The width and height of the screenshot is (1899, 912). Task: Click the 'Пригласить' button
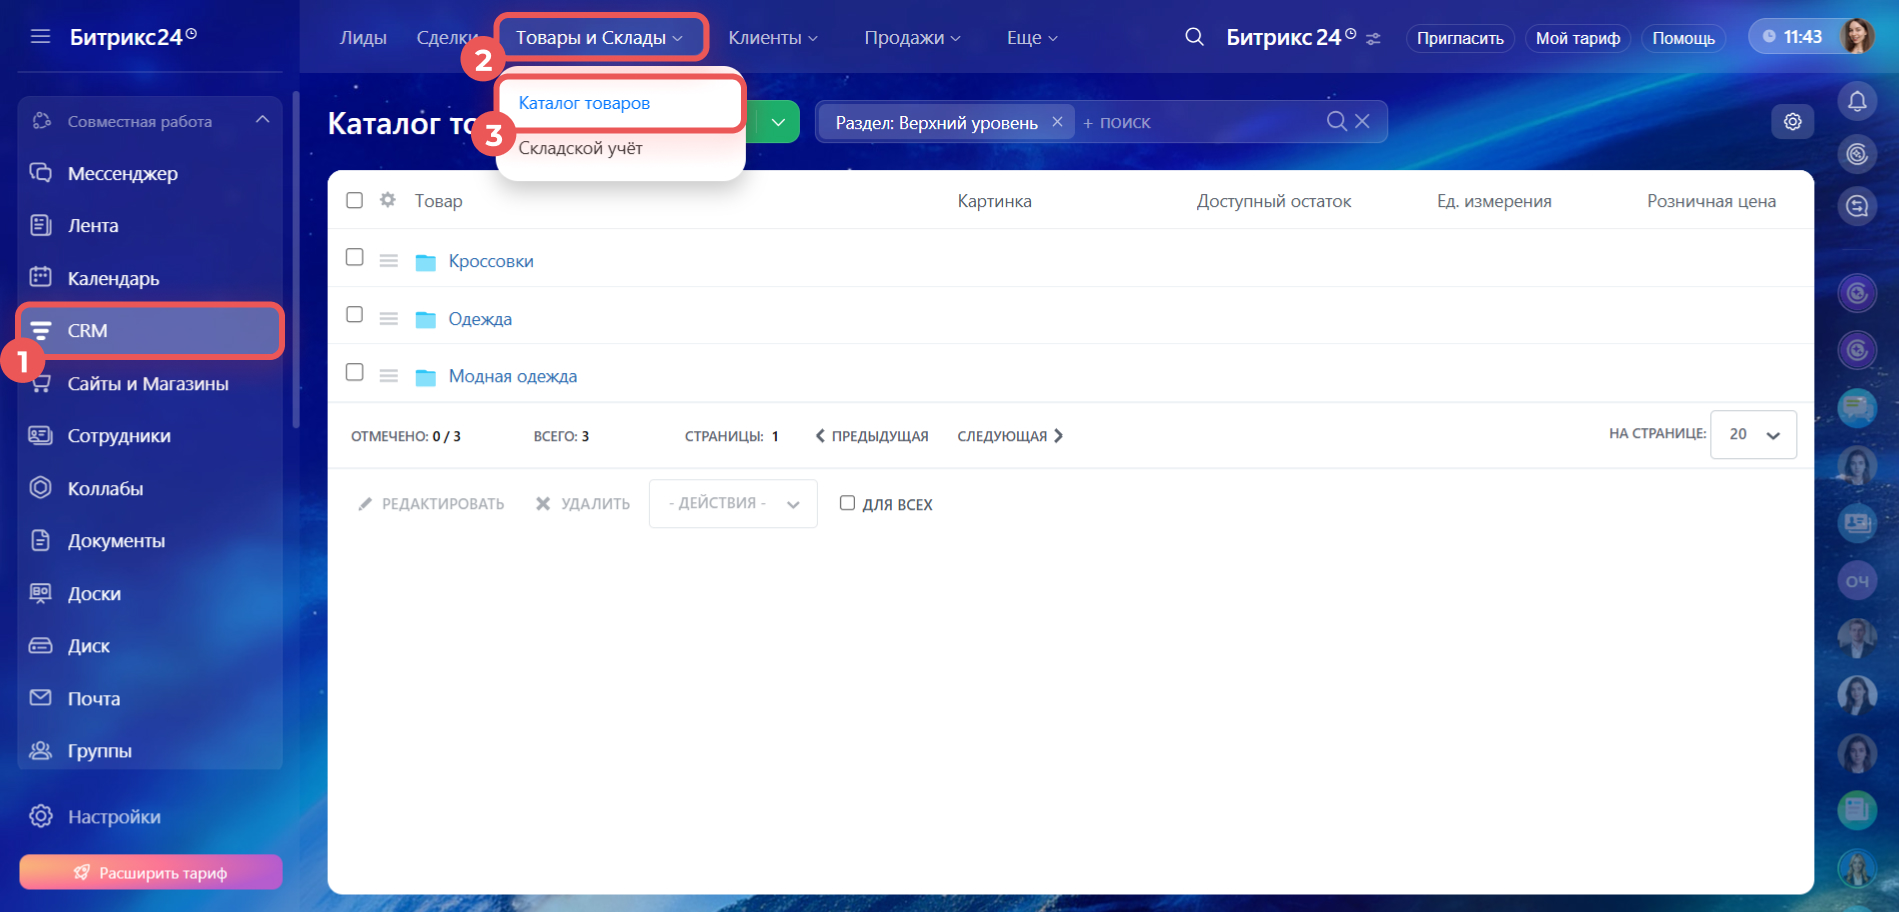point(1459,38)
